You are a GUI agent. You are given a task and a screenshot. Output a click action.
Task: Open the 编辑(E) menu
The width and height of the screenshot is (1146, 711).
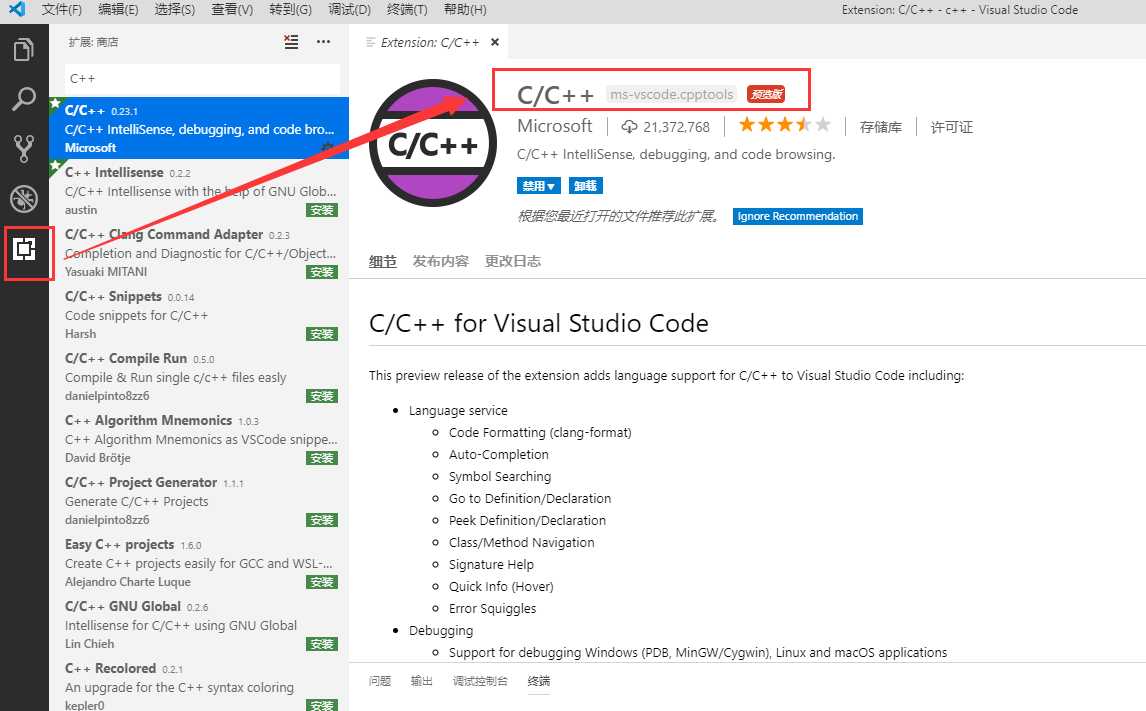click(x=118, y=9)
